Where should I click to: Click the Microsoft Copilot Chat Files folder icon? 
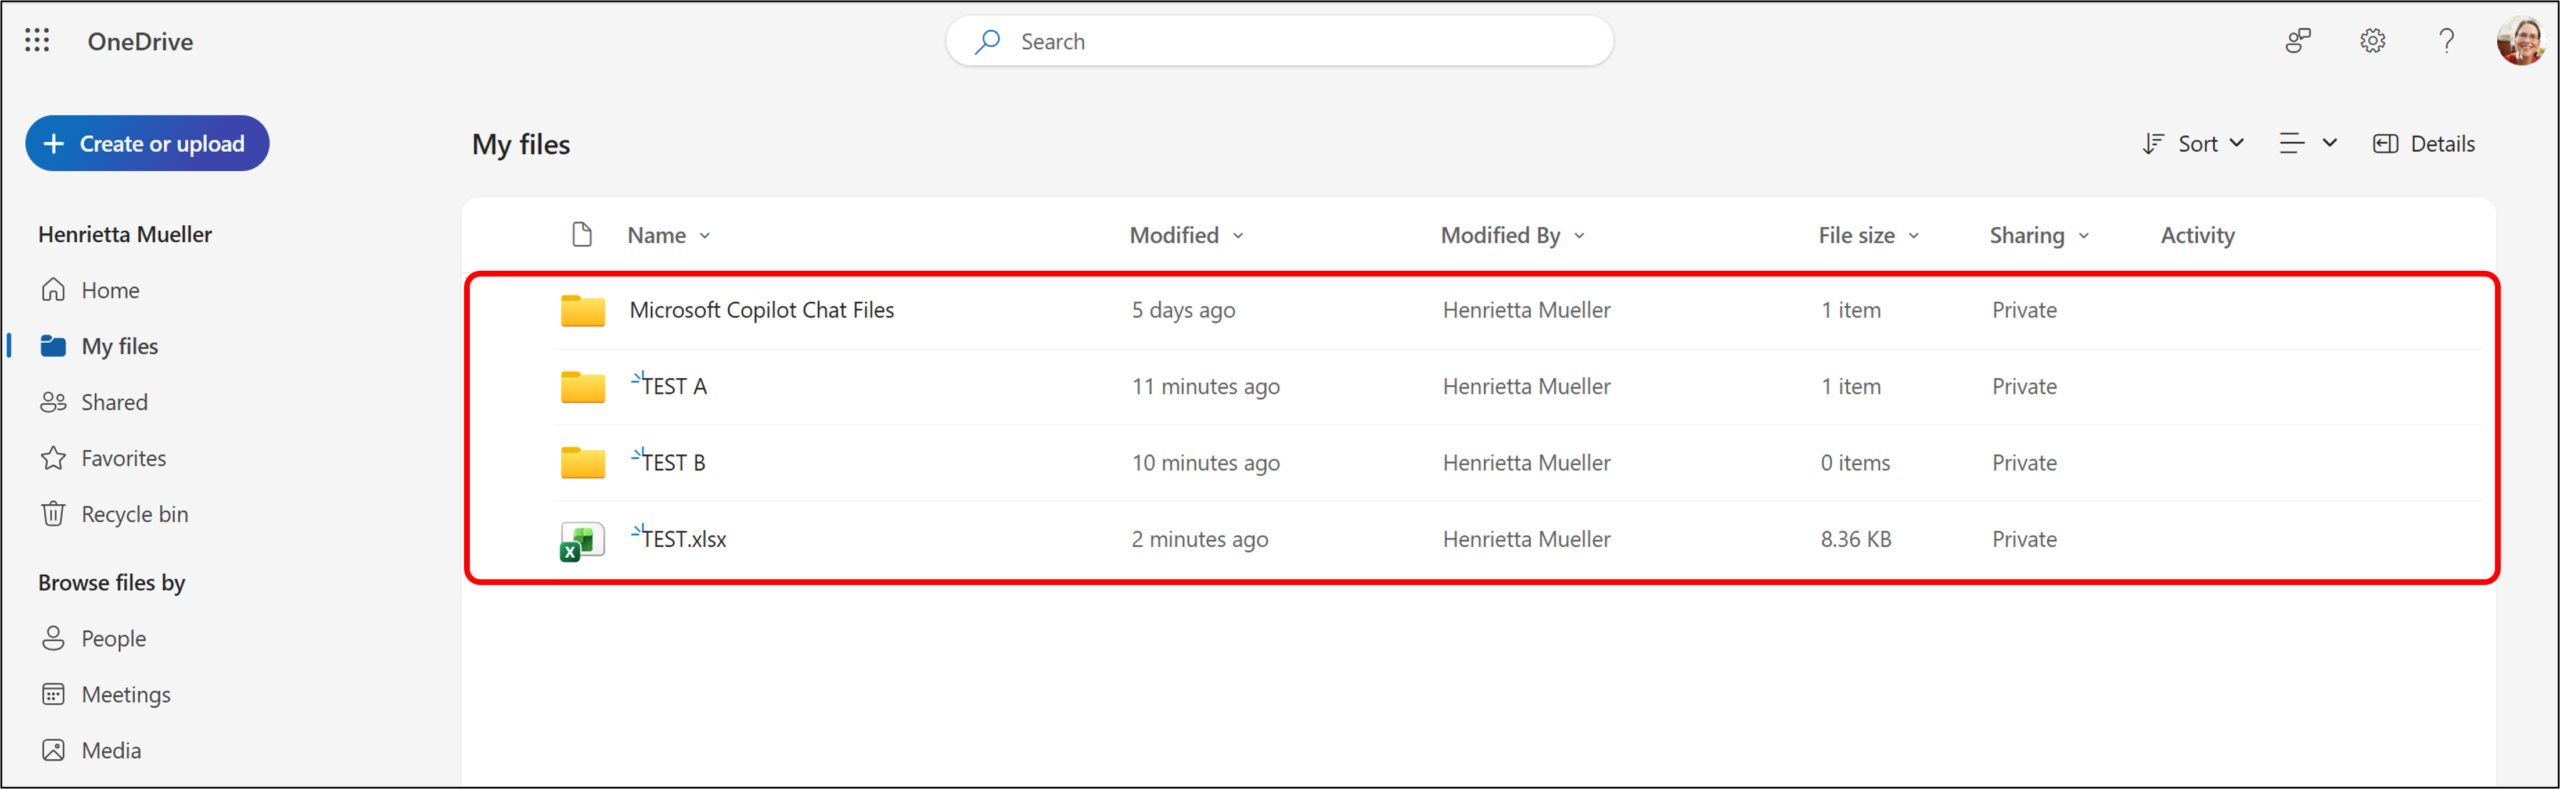pos(582,311)
